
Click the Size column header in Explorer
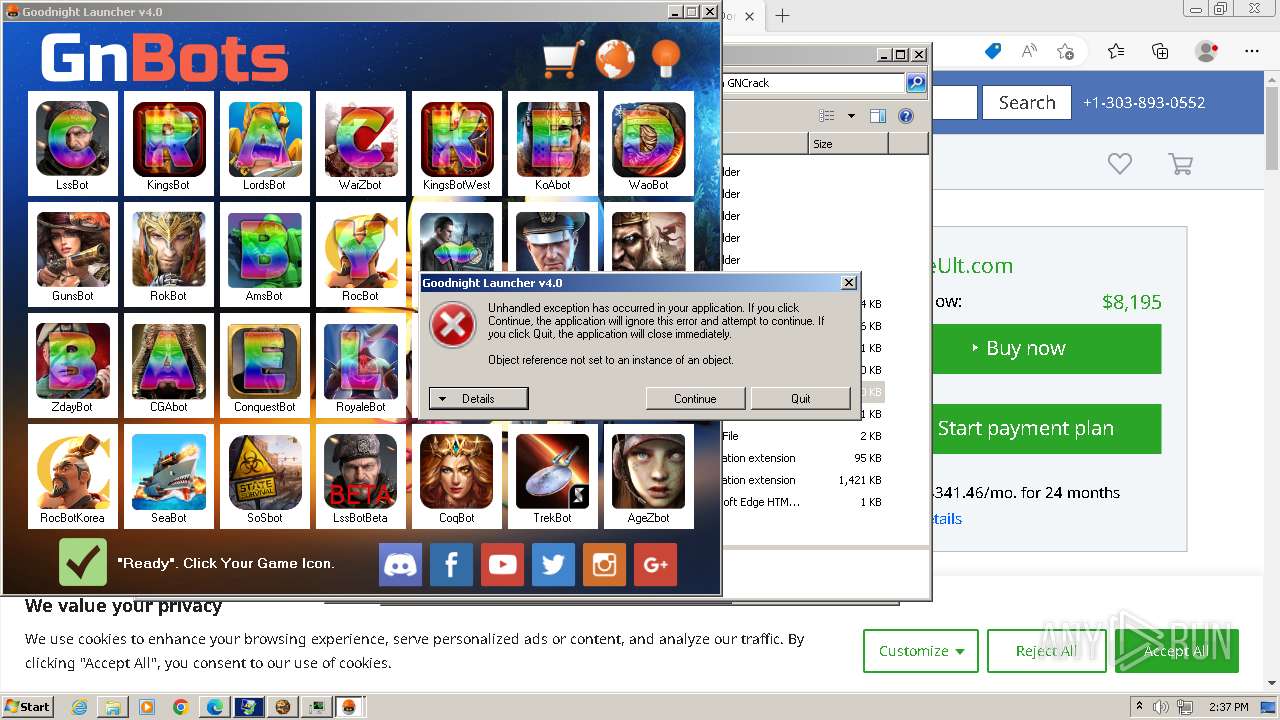click(847, 144)
